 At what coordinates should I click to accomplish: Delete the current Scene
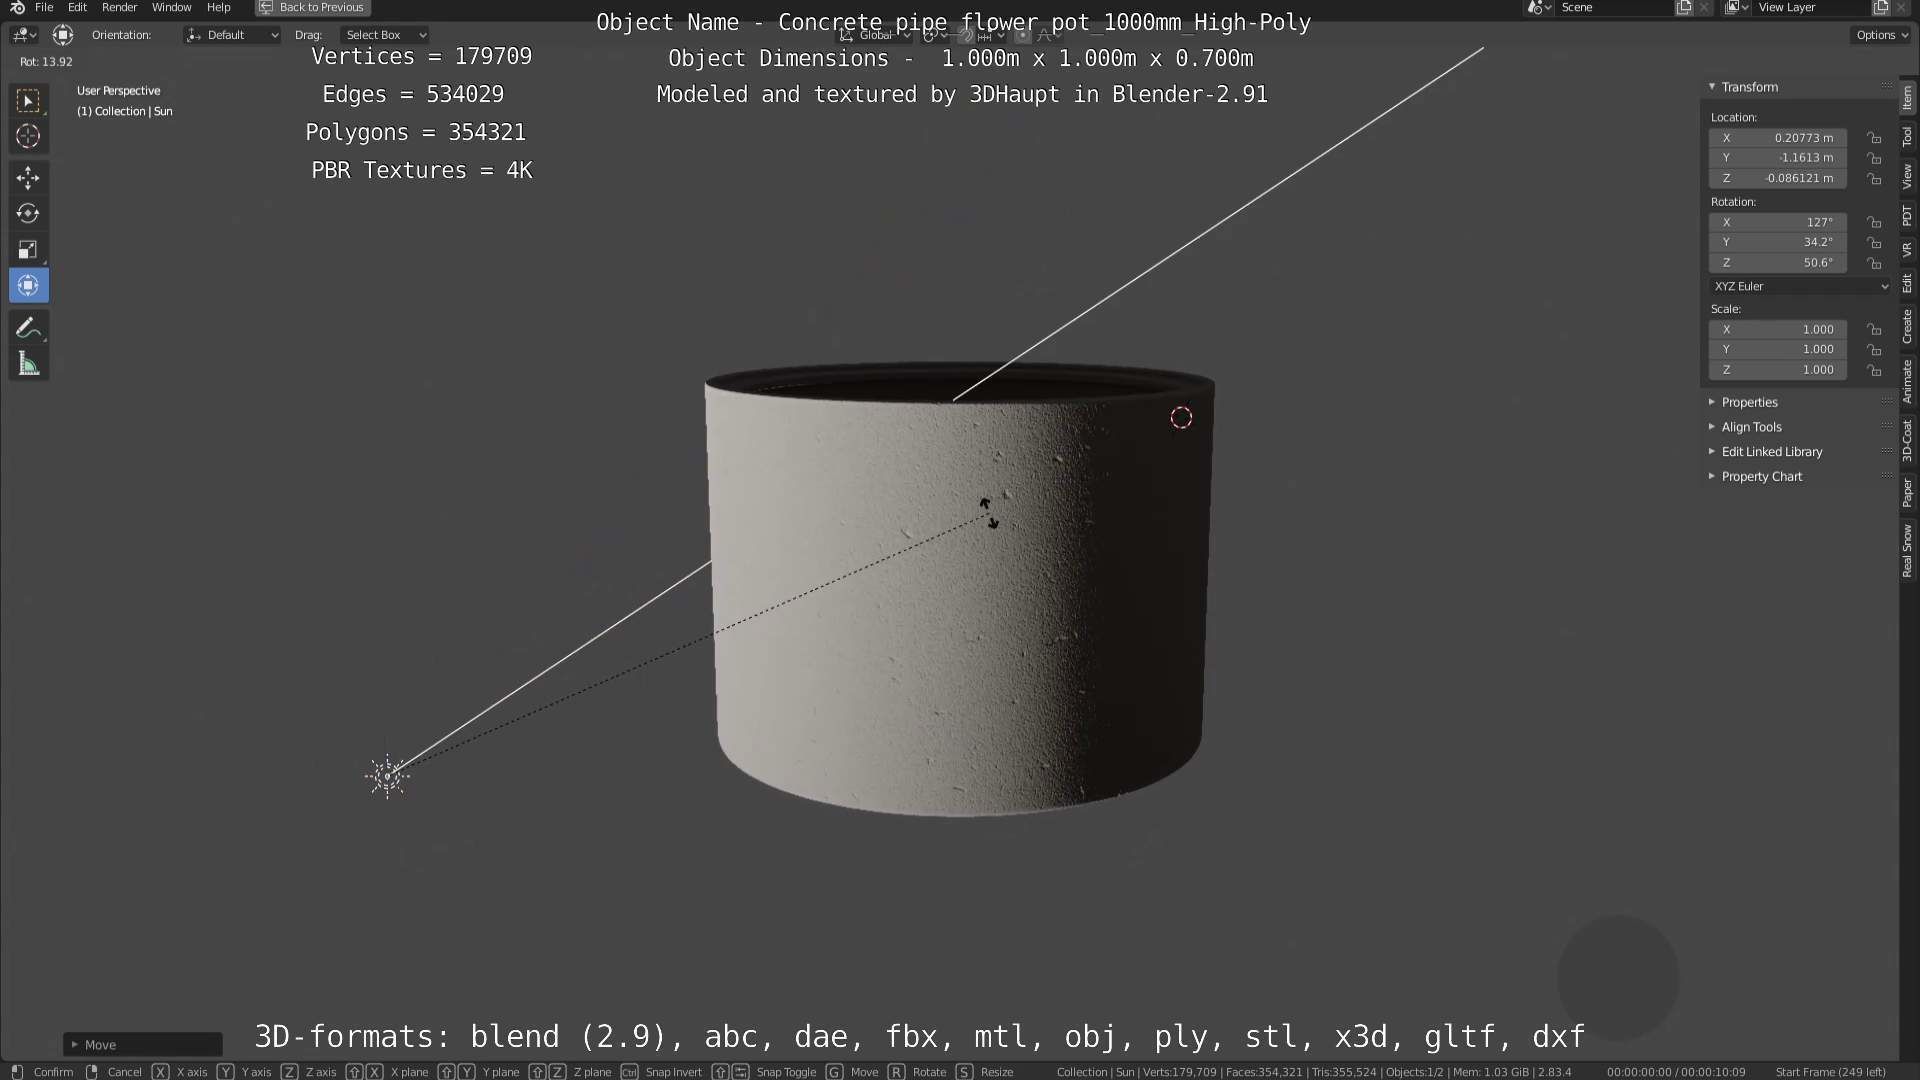pos(1704,7)
